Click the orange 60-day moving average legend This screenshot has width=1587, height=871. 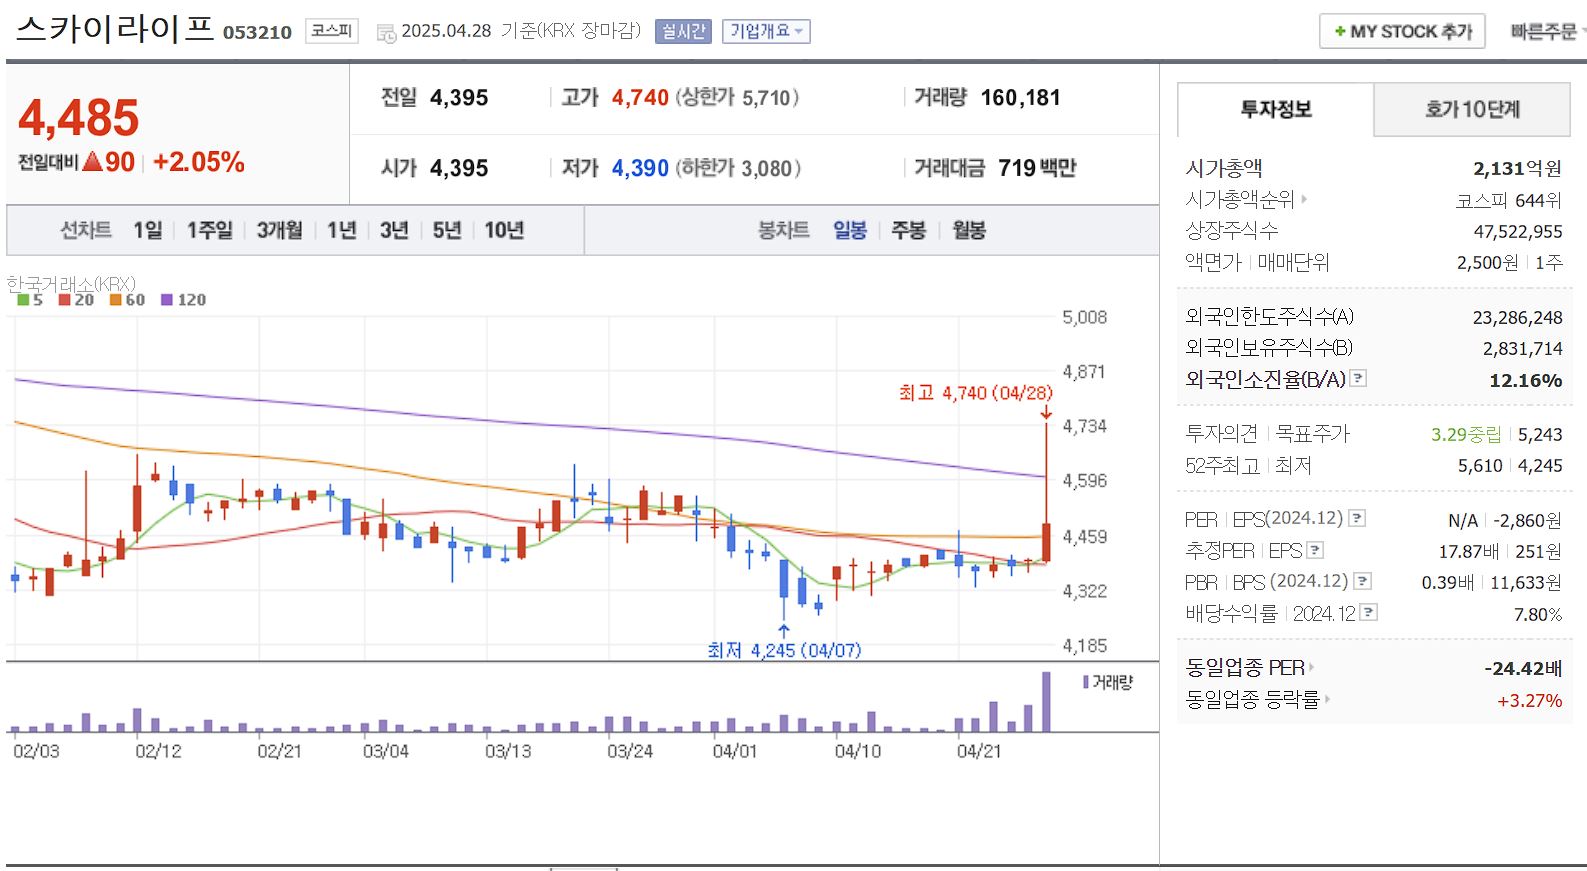tap(127, 300)
